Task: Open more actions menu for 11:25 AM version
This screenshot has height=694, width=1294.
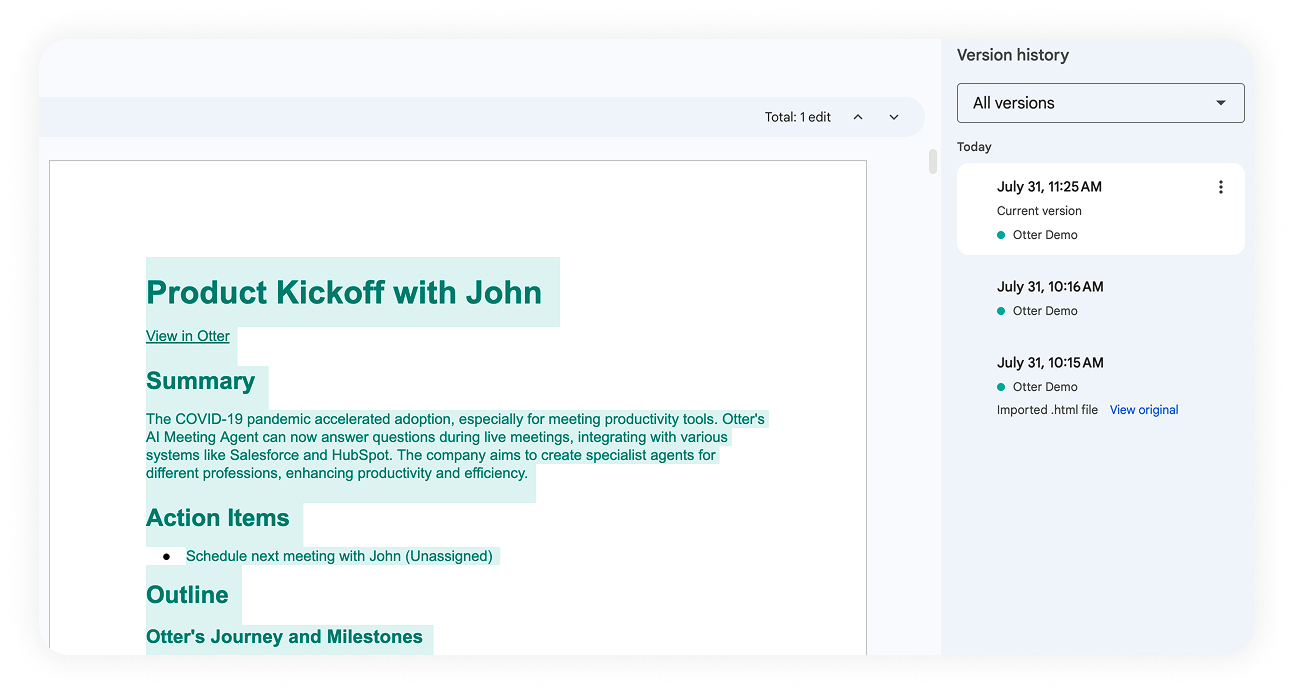Action: pyautogui.click(x=1220, y=187)
